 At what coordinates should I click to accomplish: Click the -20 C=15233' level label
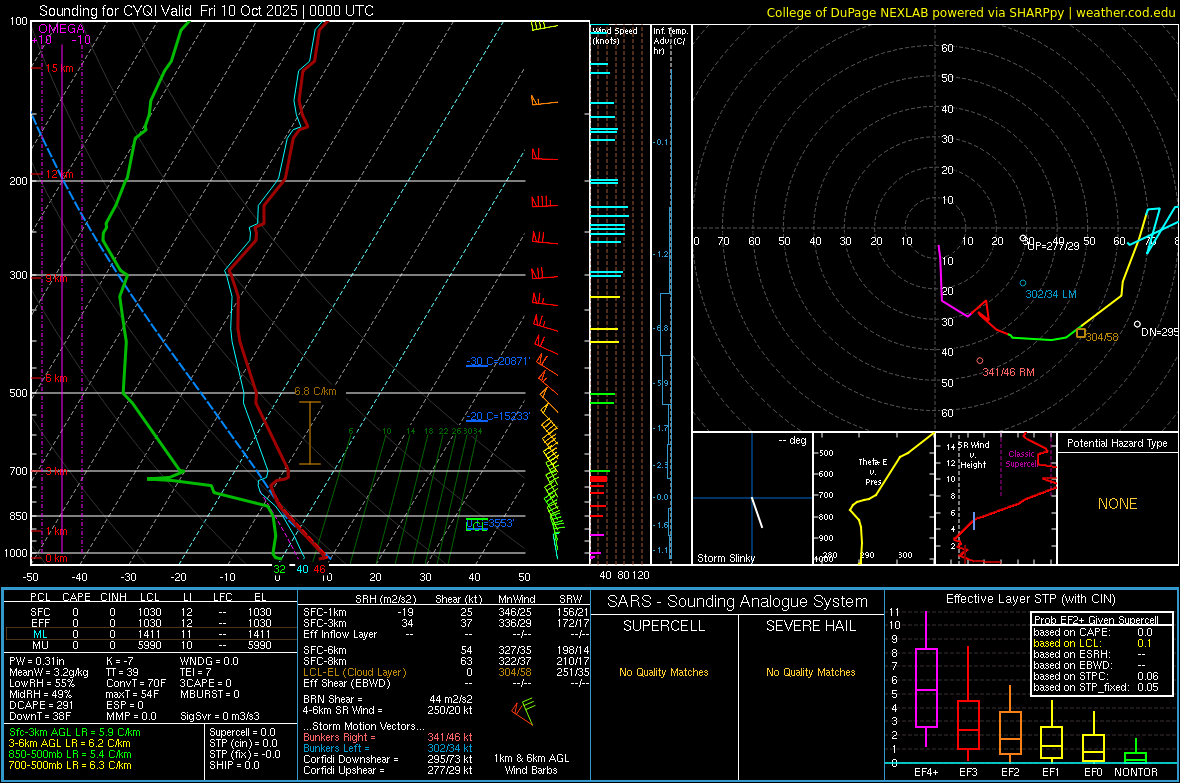[498, 416]
